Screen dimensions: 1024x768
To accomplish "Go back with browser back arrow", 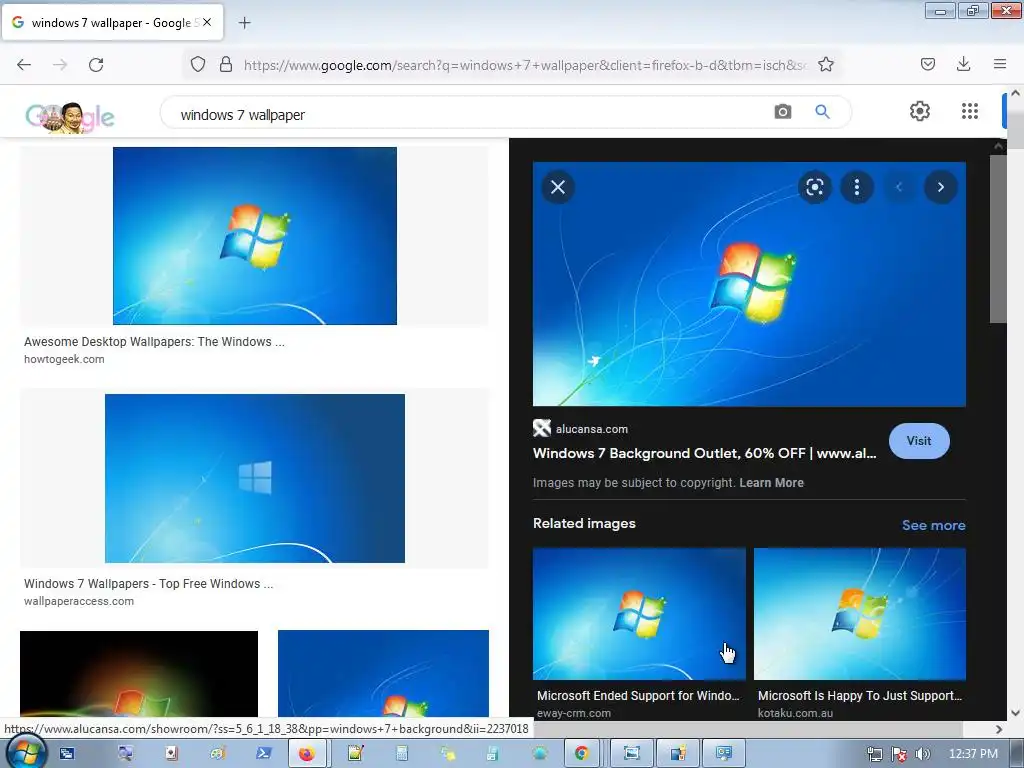I will pos(24,65).
